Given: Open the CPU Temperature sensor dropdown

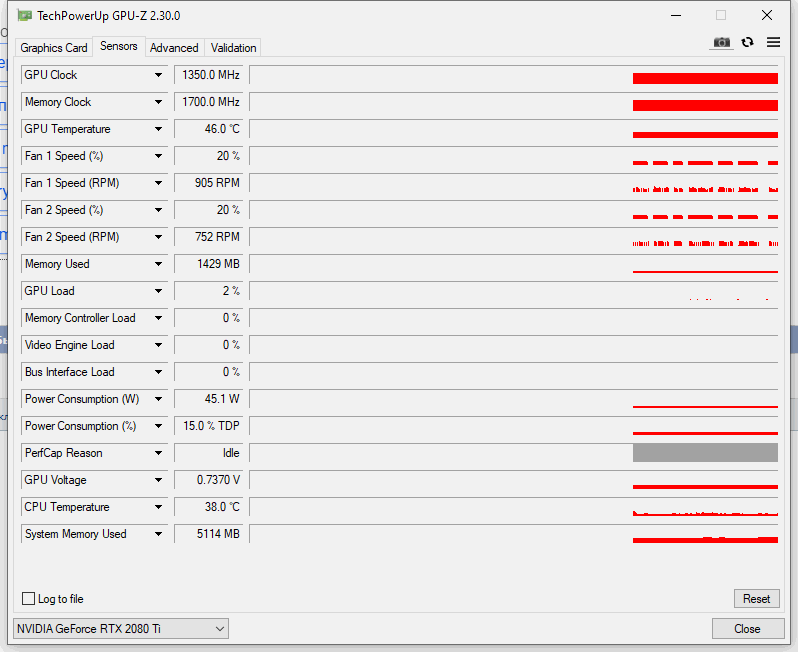Looking at the screenshot, I should click(158, 506).
